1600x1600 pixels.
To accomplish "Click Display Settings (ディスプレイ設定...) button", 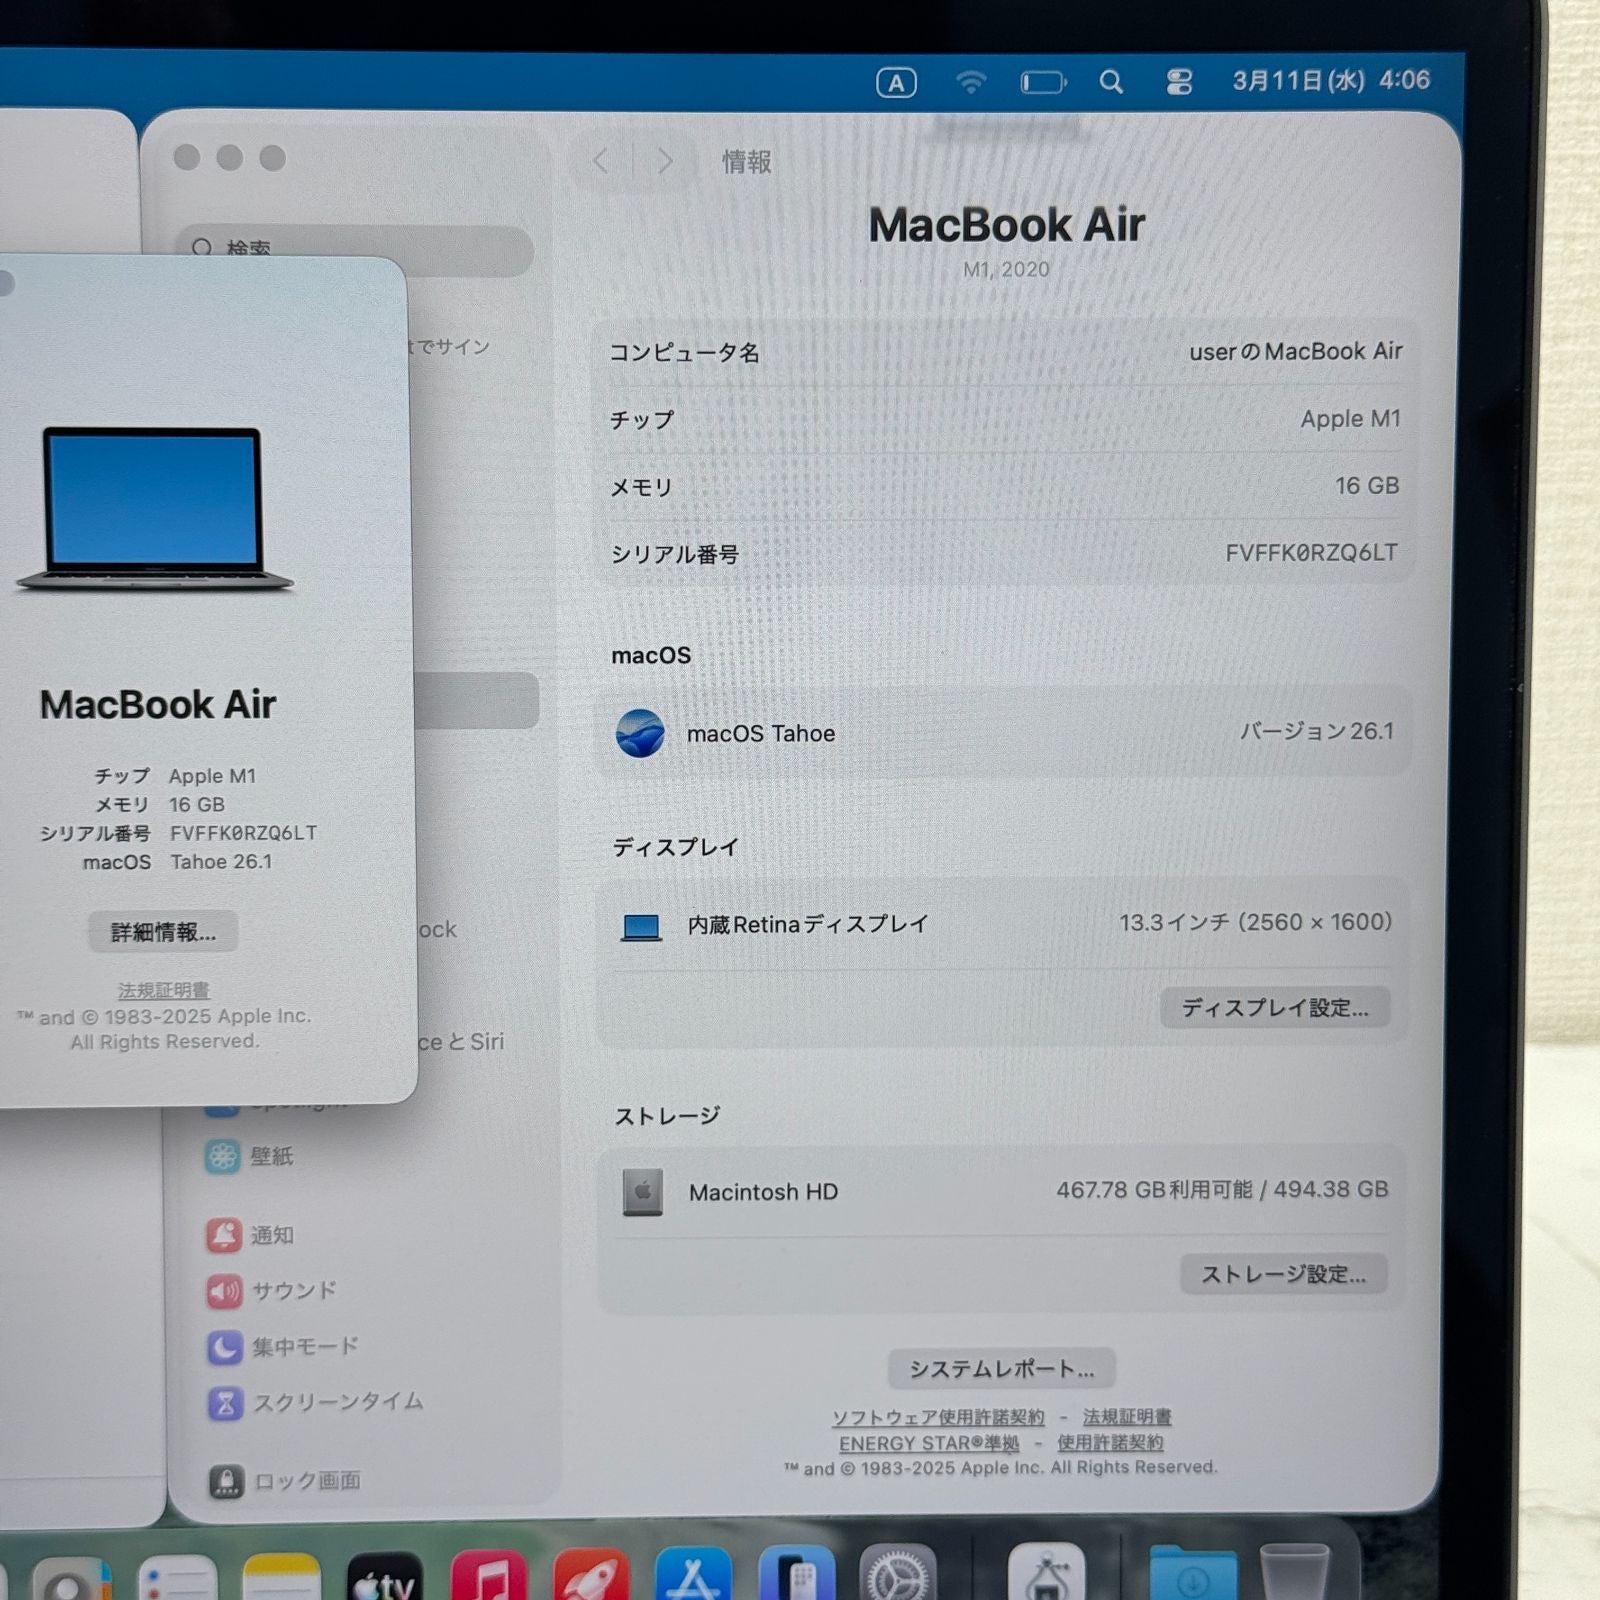I will point(1275,1008).
